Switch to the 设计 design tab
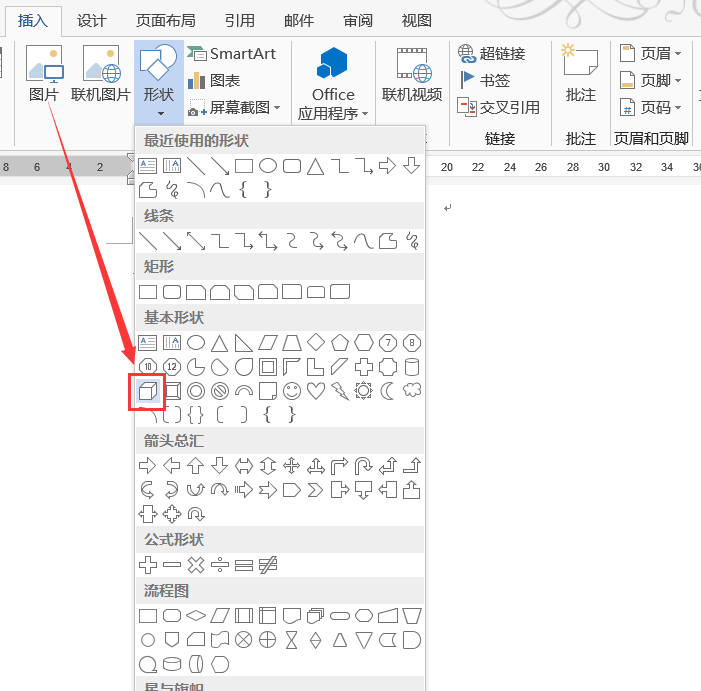Screen dimensions: 701x691 pos(92,20)
